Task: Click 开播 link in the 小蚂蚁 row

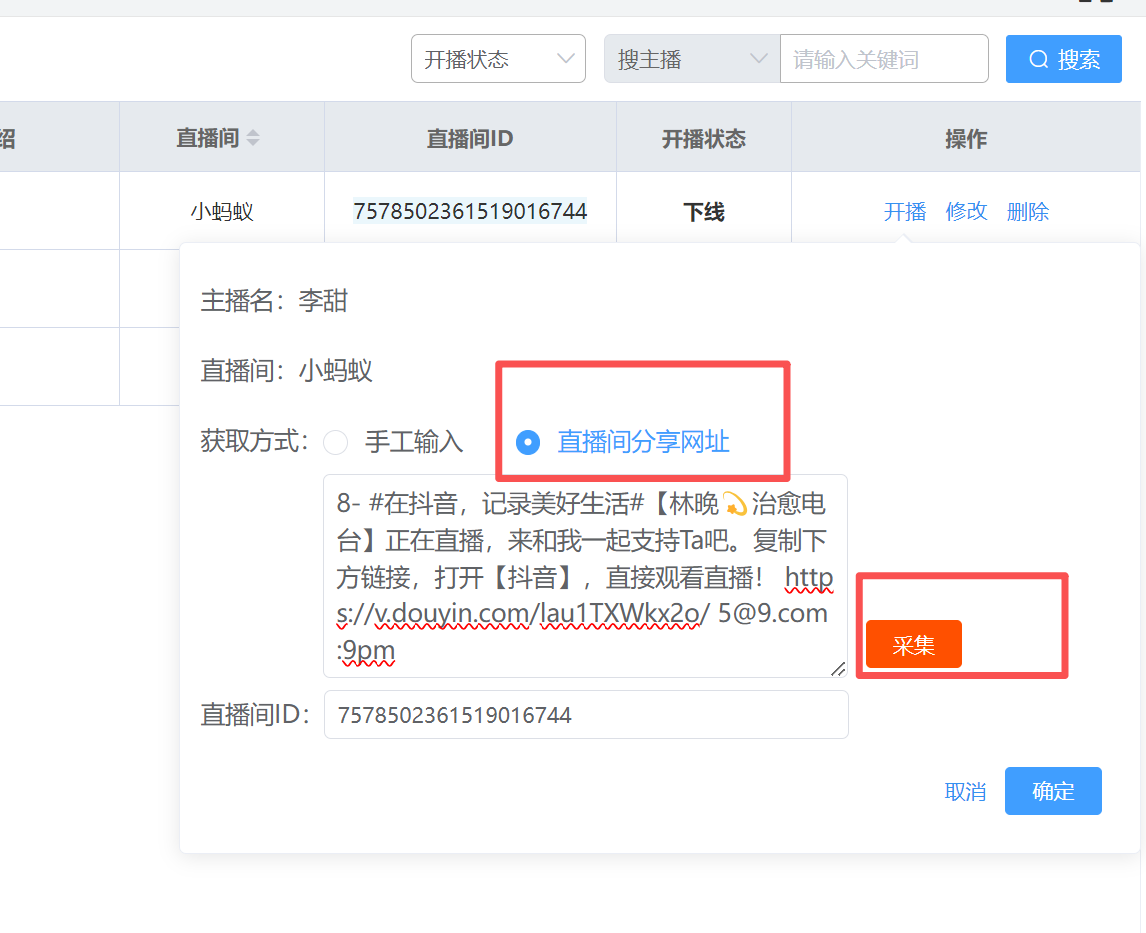Action: coord(905,212)
